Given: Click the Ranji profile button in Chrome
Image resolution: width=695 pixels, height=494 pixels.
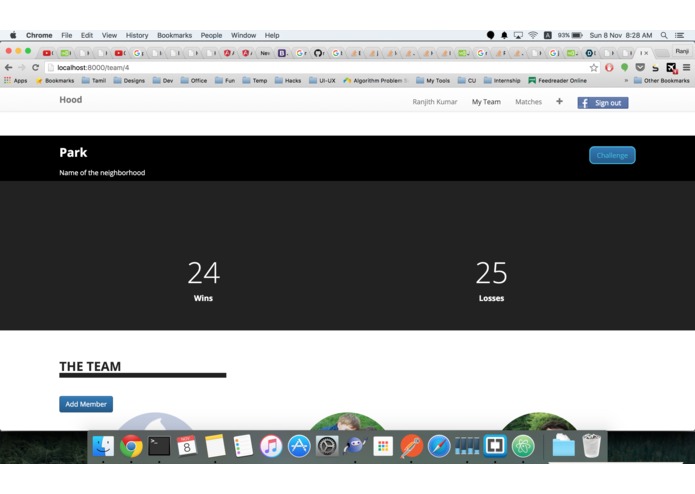Looking at the screenshot, I should [x=682, y=51].
